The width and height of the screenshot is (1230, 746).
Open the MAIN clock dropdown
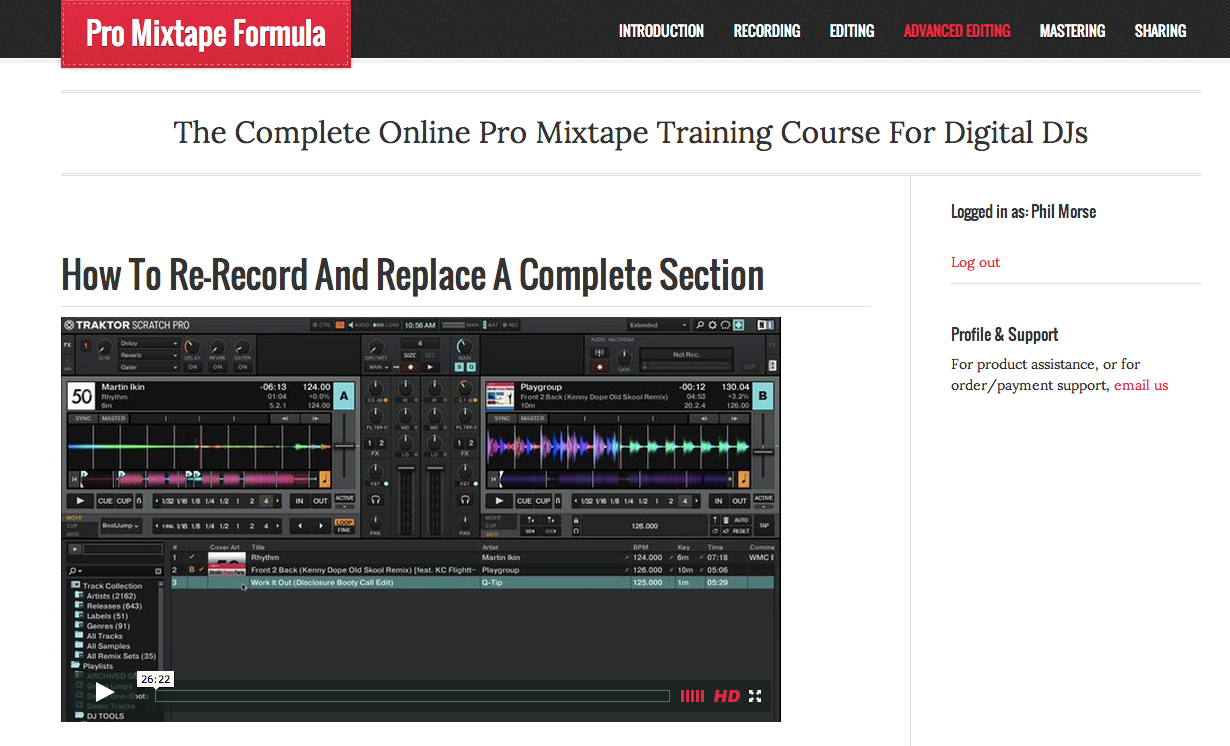pyautogui.click(x=376, y=367)
